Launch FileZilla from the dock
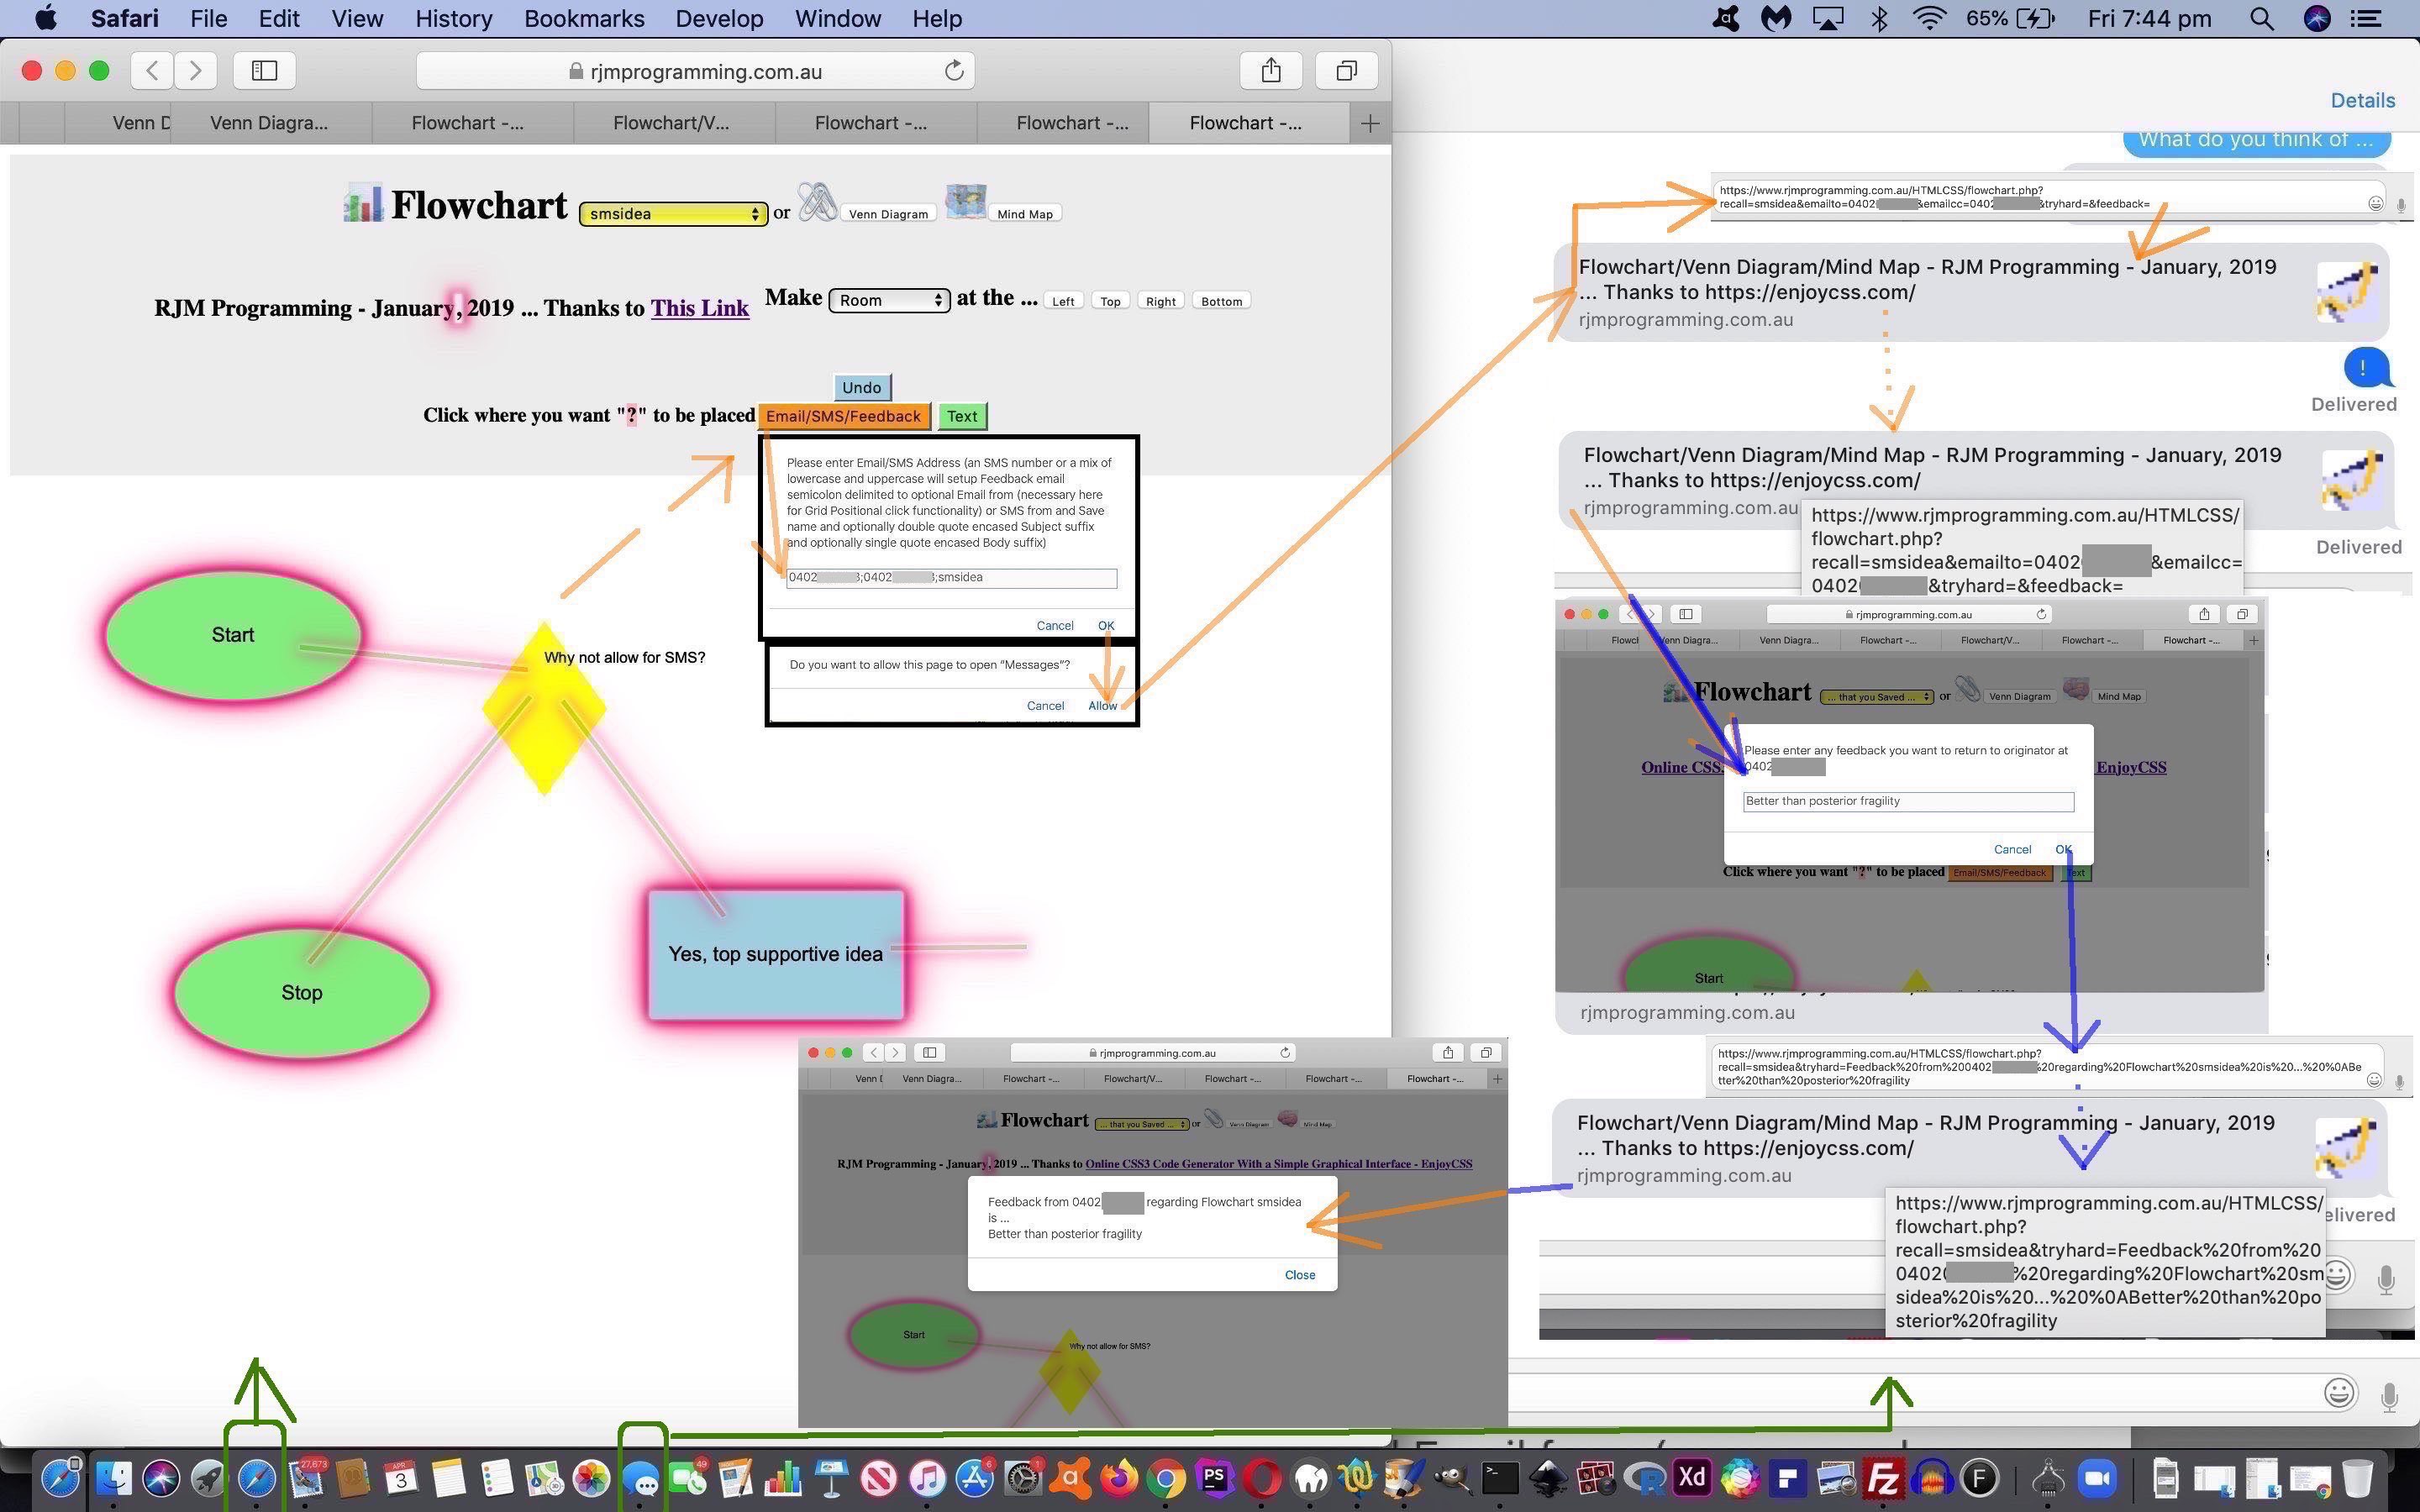This screenshot has width=2420, height=1512. (x=1883, y=1478)
